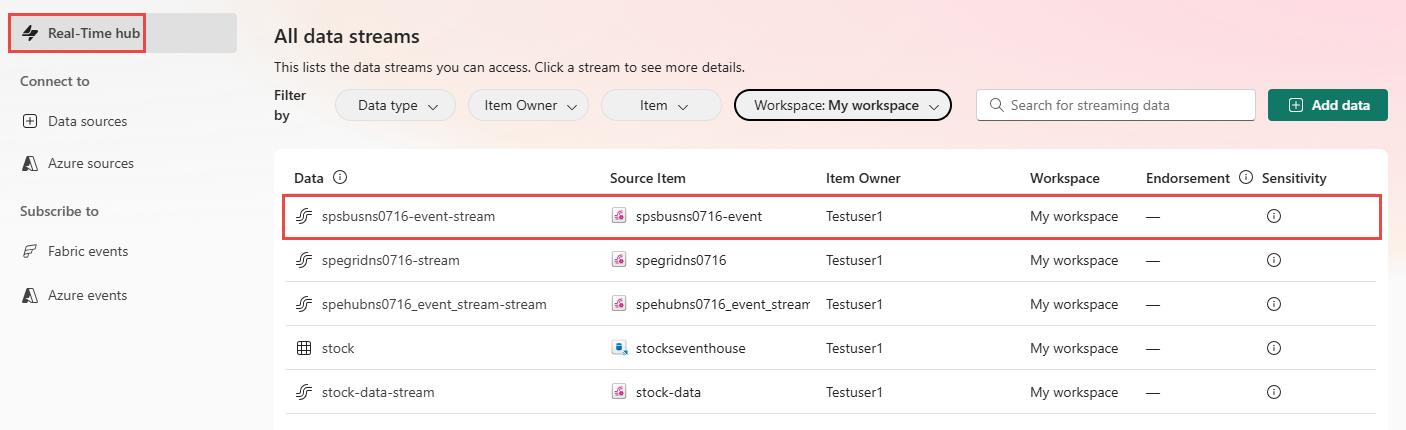Image resolution: width=1406 pixels, height=430 pixels.
Task: Expand the Data type filter dropdown
Action: (396, 105)
